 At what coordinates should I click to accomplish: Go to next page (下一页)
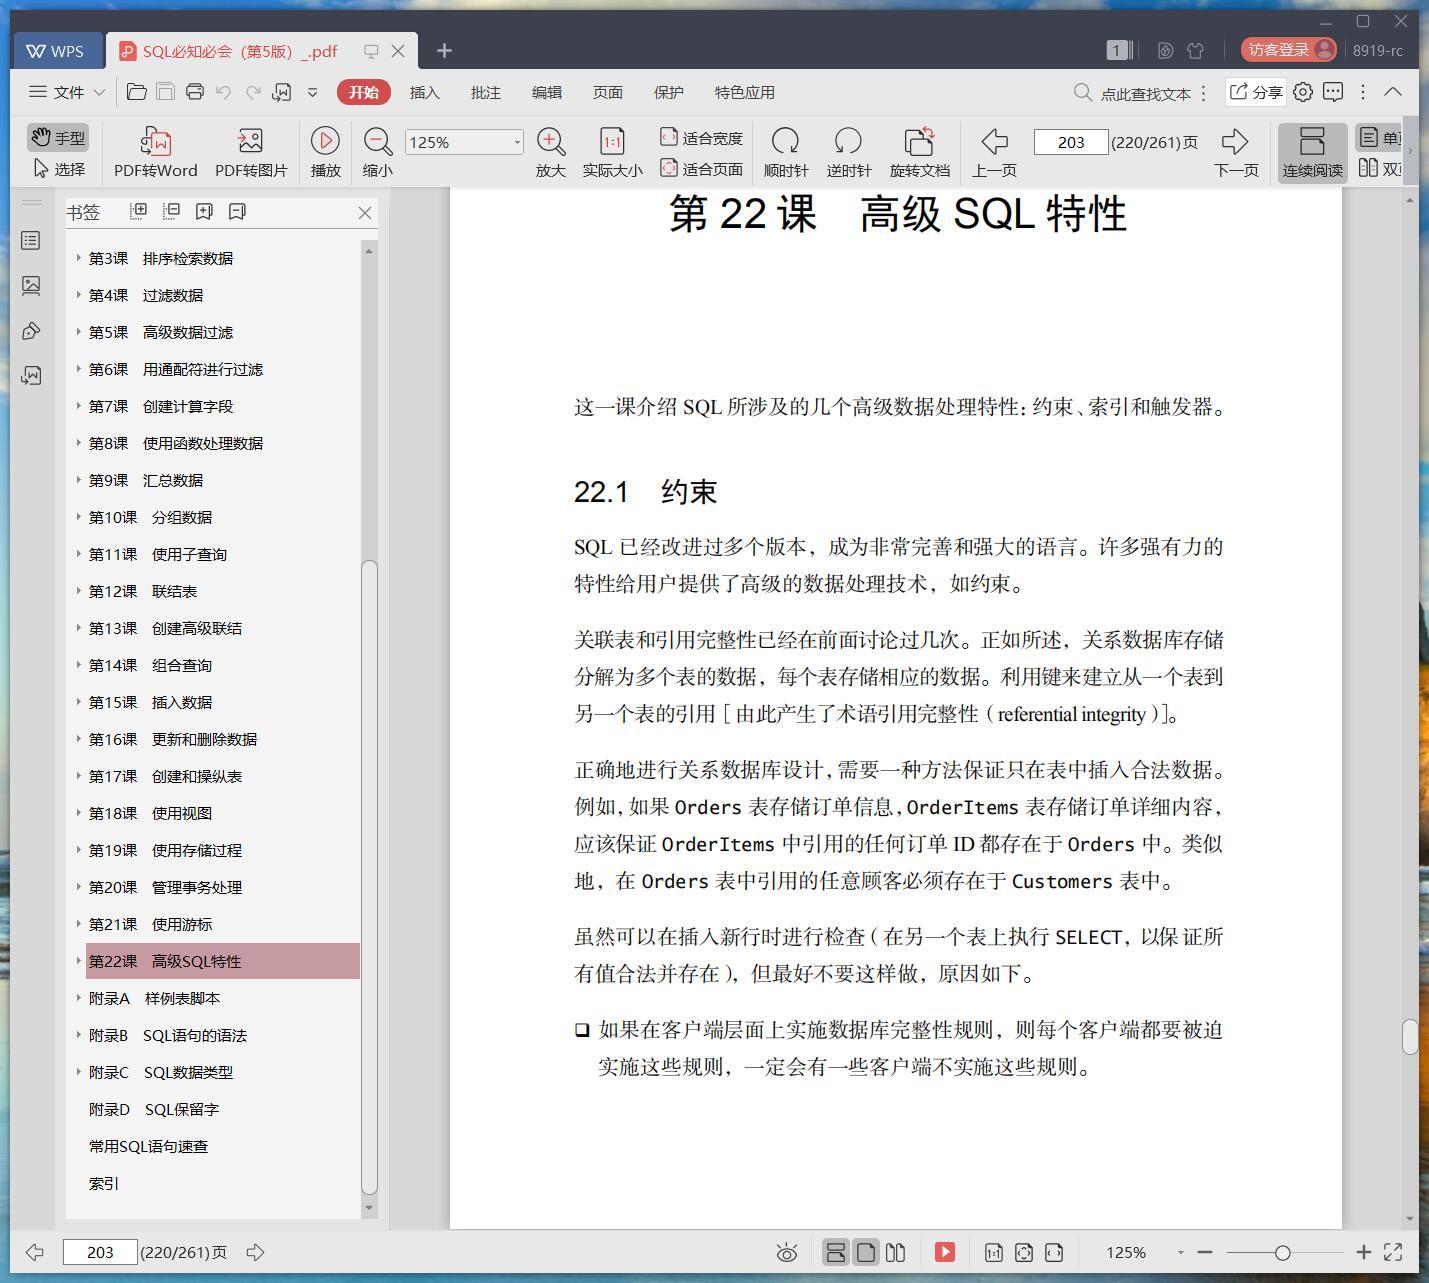(x=1236, y=152)
